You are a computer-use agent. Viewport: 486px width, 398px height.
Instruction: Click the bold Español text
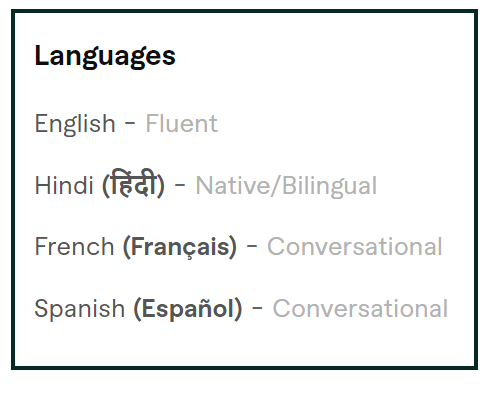pos(188,309)
